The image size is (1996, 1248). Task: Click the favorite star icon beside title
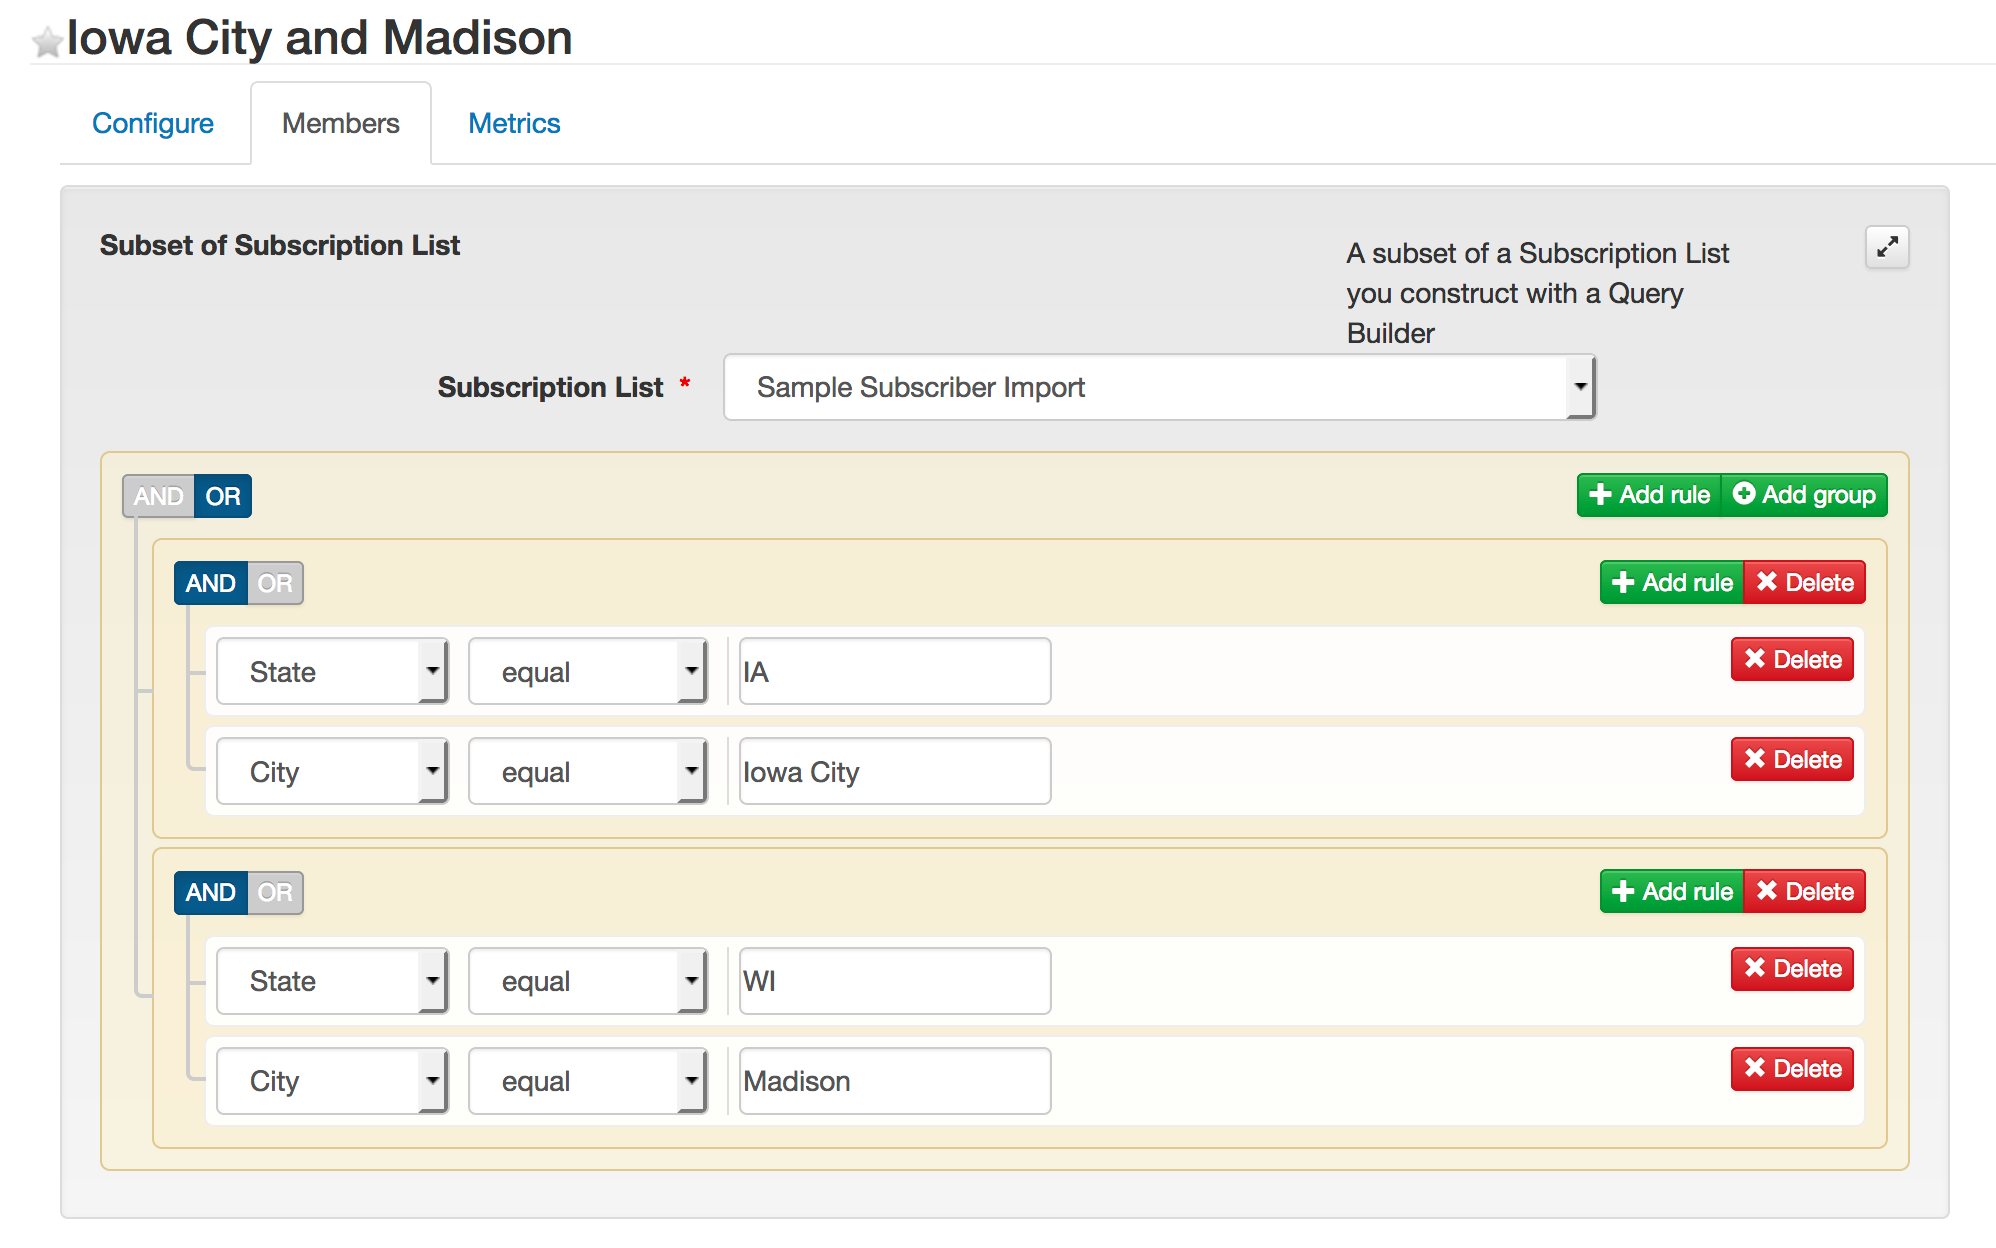pyautogui.click(x=47, y=42)
